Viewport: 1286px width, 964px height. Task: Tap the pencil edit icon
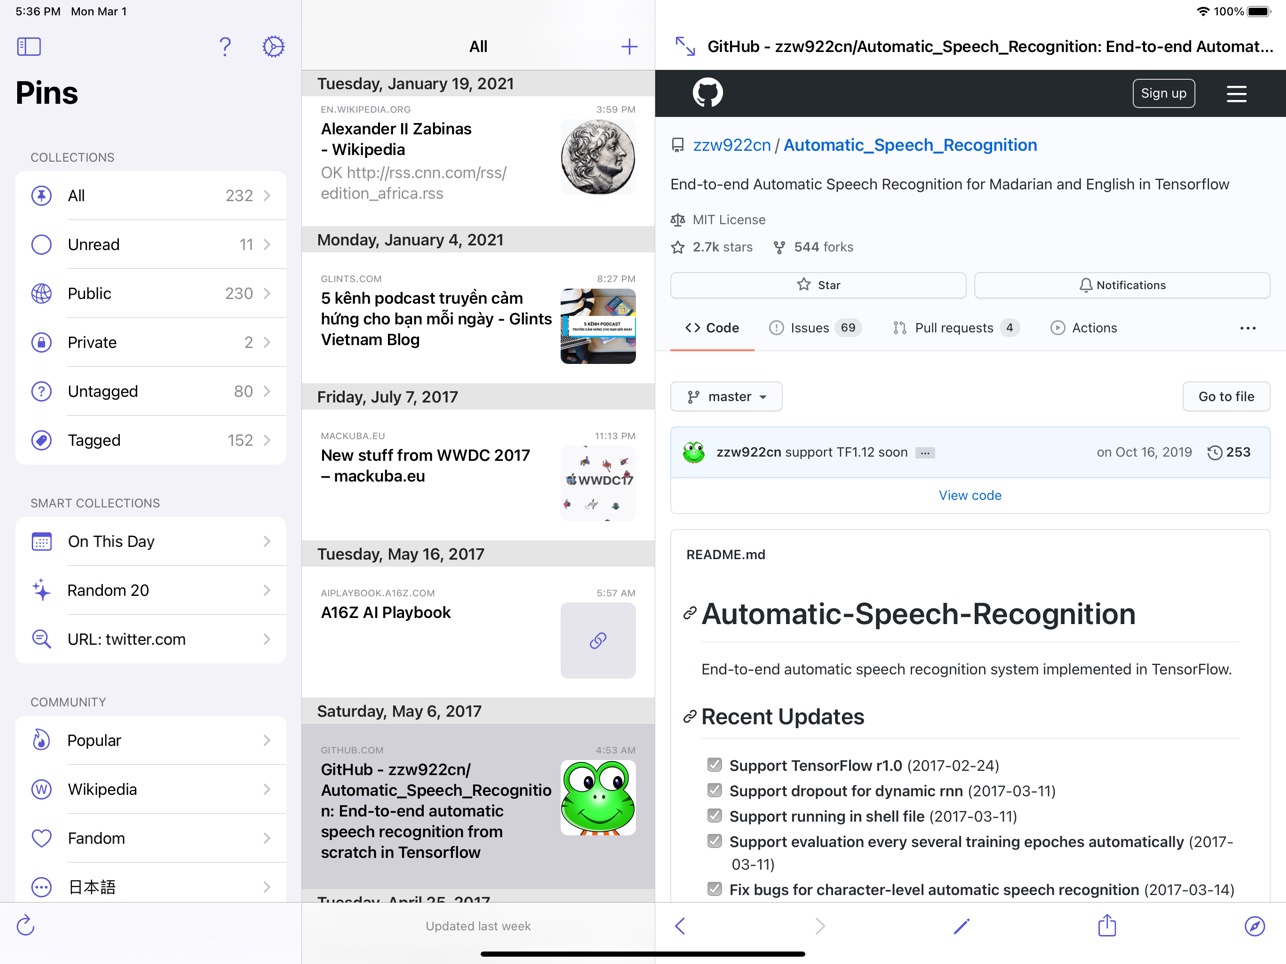(961, 926)
